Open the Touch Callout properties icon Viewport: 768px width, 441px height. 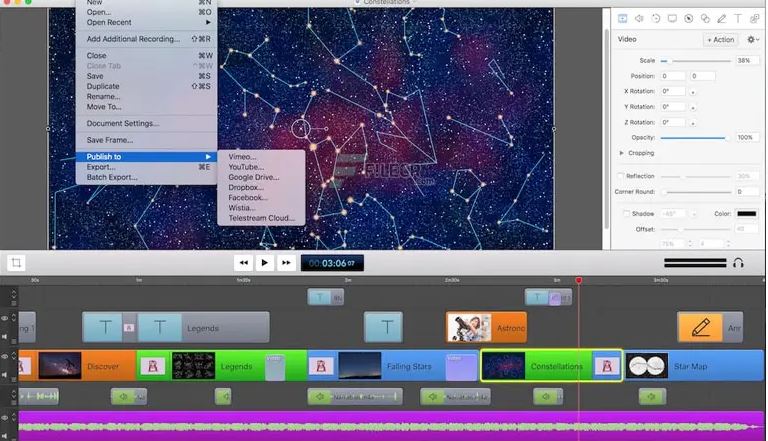coord(705,19)
